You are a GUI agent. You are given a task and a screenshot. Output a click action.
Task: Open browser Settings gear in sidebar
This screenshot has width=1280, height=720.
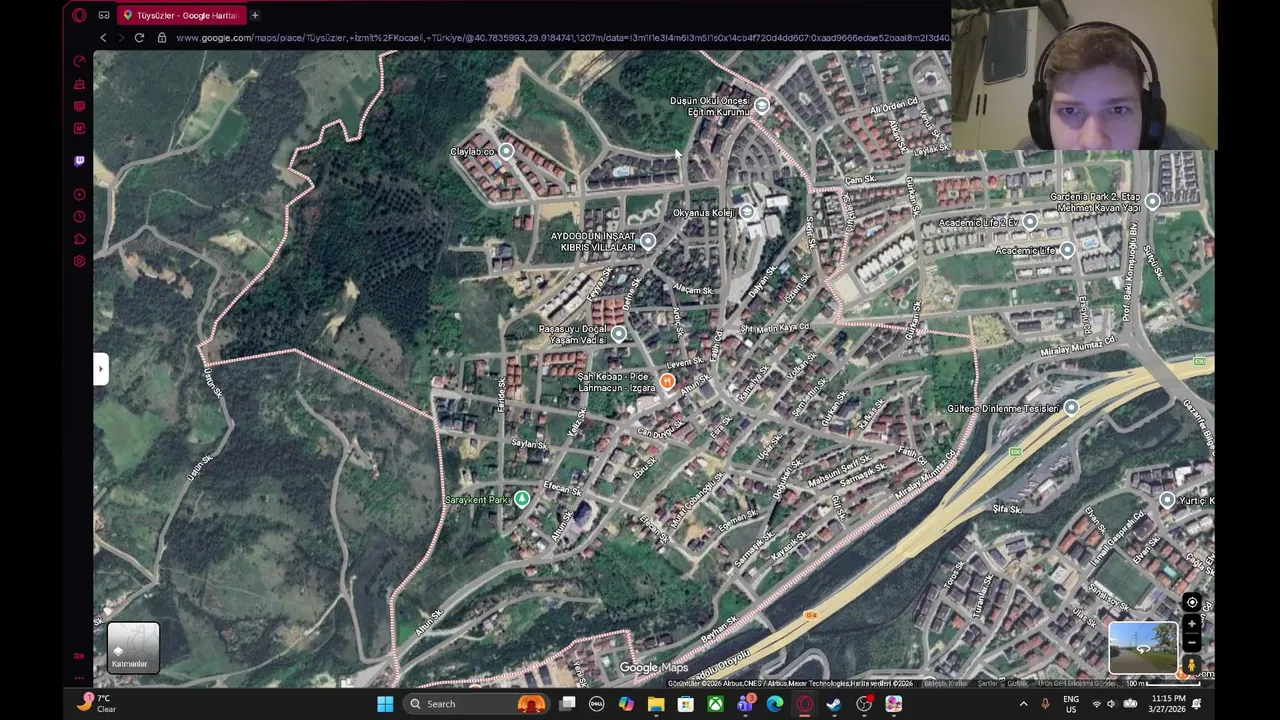point(79,261)
